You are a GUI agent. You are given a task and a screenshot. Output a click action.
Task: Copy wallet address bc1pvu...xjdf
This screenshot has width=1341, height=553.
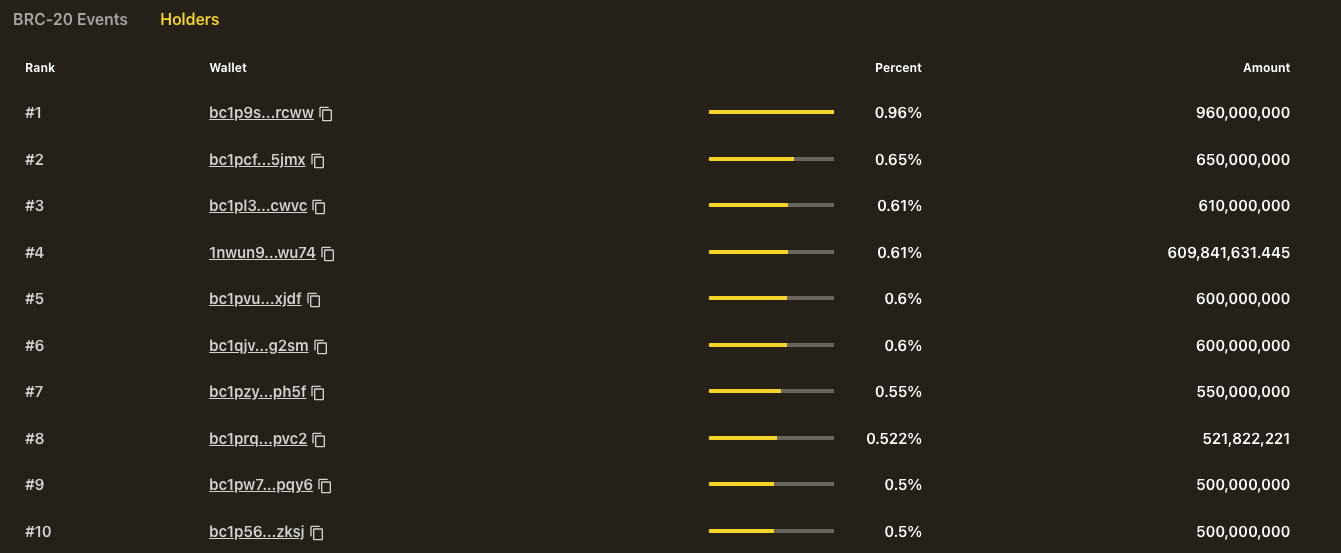pyautogui.click(x=314, y=300)
